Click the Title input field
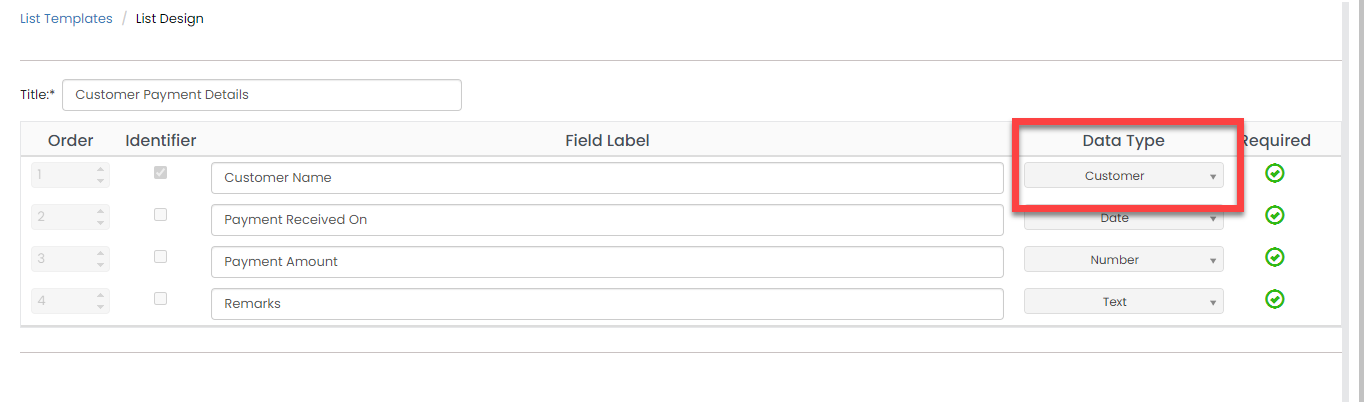The width and height of the screenshot is (1364, 402). 261,95
